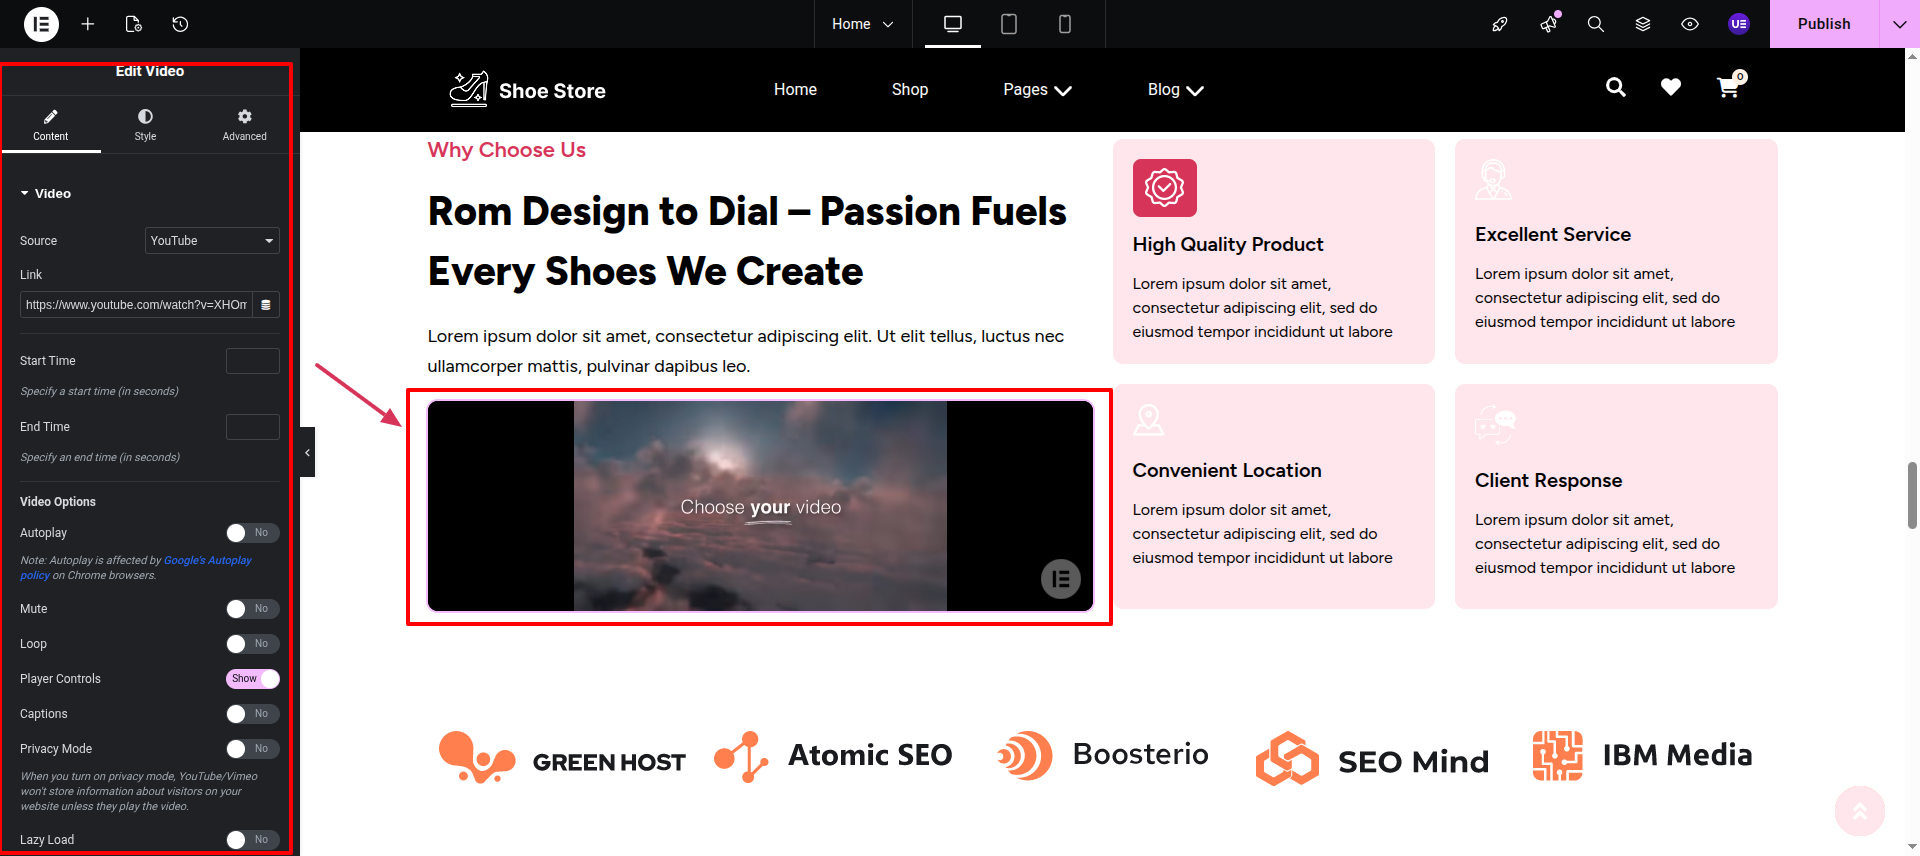Click the Start Time input field
Viewport: 1920px width, 856px height.
point(252,361)
